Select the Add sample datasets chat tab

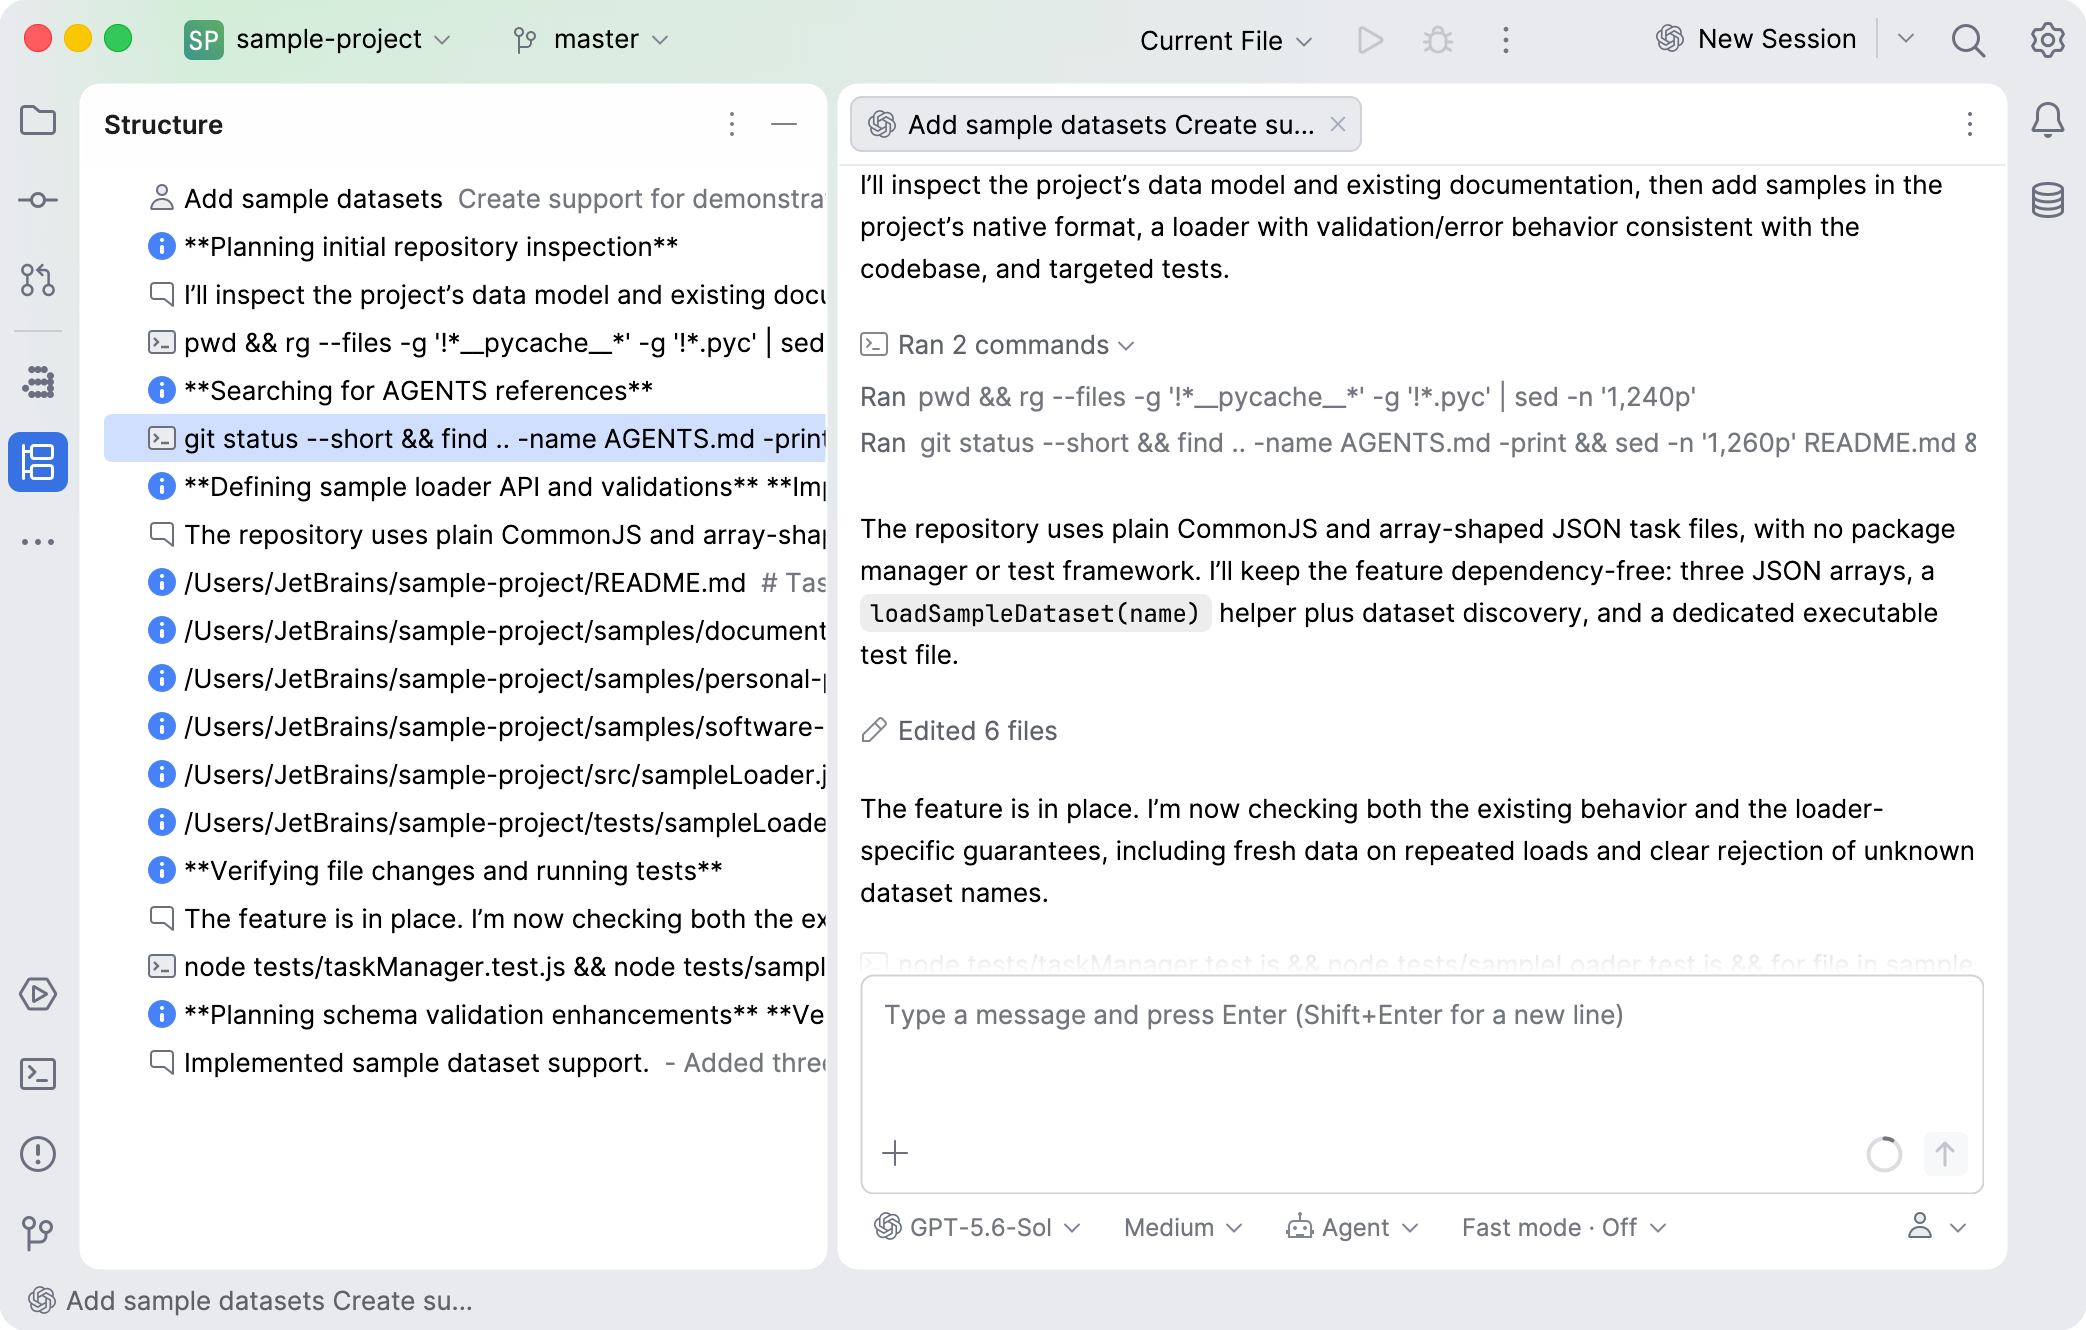click(x=1105, y=124)
